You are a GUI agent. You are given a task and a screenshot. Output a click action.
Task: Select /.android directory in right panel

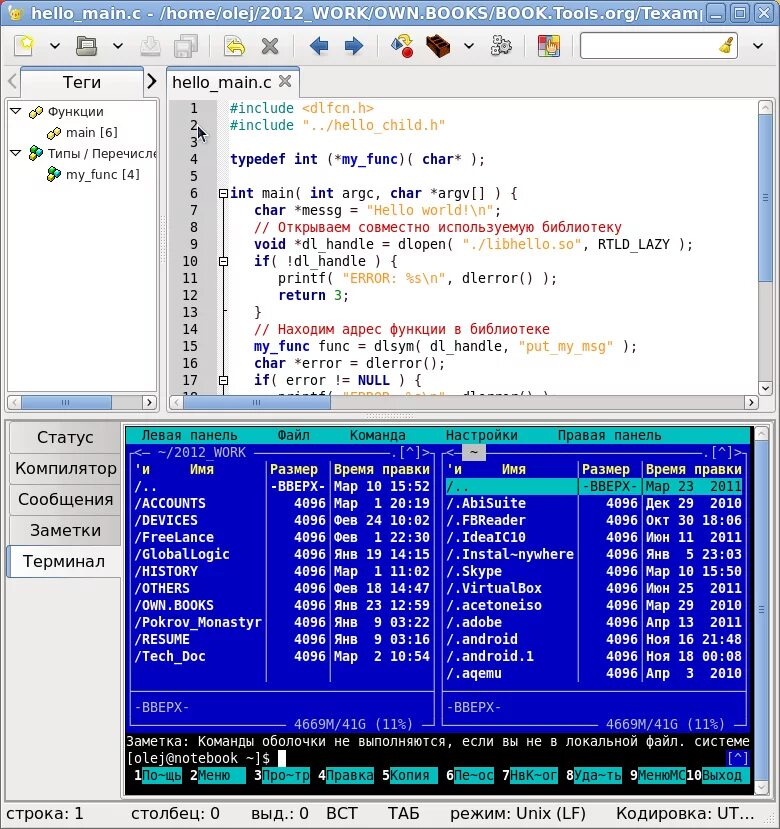[x=482, y=639]
